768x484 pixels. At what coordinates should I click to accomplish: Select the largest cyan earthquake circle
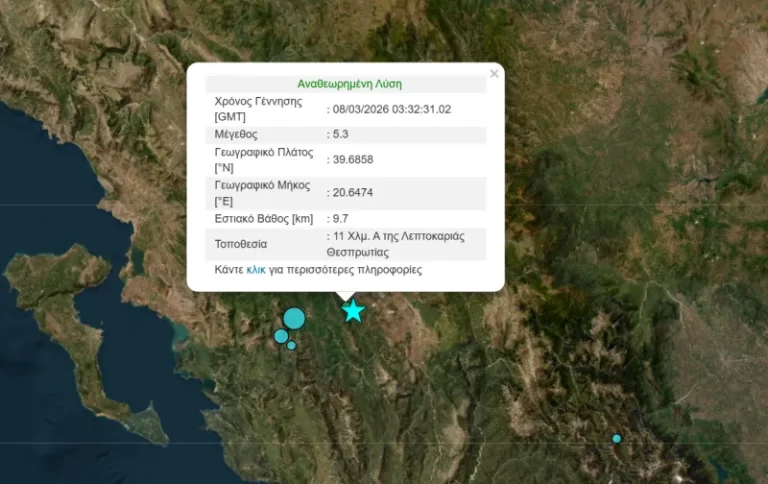click(x=294, y=319)
